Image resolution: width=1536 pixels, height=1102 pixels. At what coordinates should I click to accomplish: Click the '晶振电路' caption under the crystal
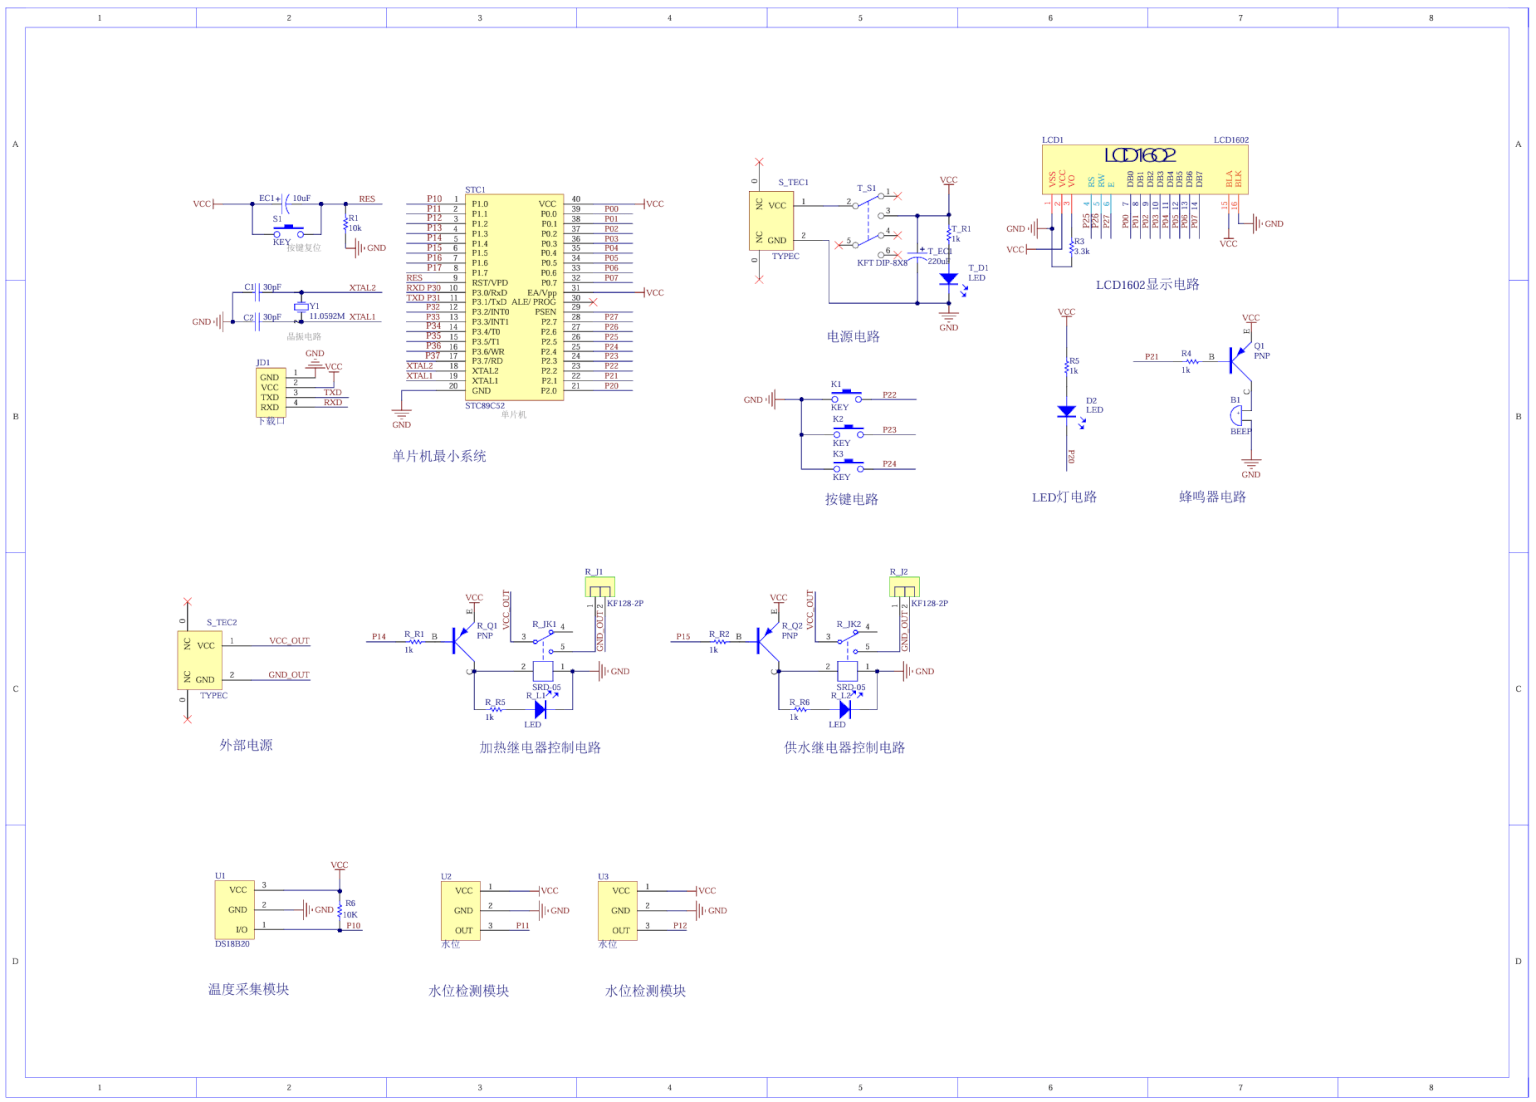click(x=304, y=337)
